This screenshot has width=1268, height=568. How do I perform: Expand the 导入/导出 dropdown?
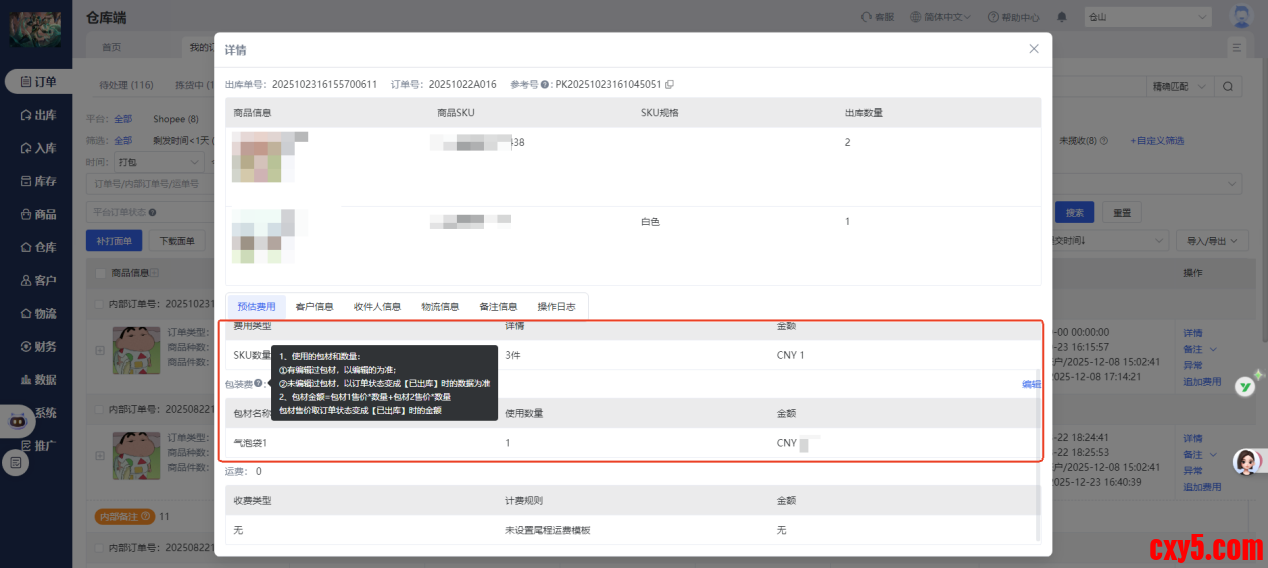coord(1211,241)
